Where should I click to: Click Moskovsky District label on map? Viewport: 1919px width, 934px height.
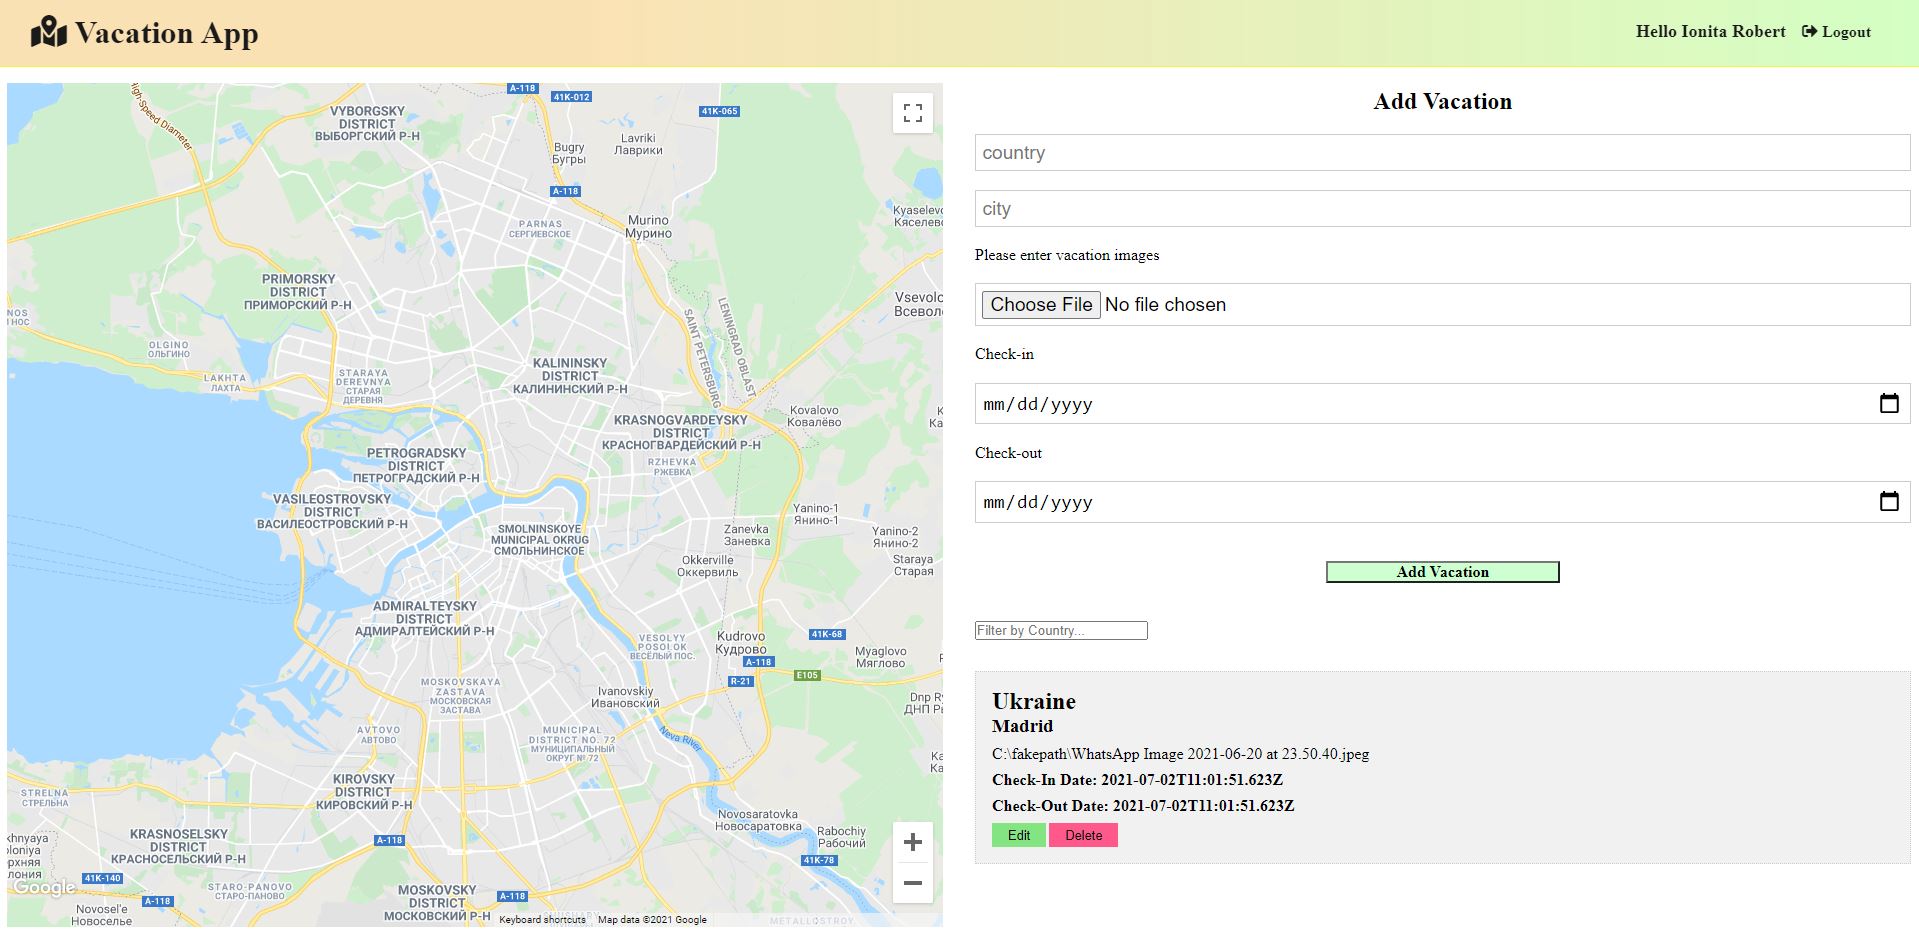point(437,903)
